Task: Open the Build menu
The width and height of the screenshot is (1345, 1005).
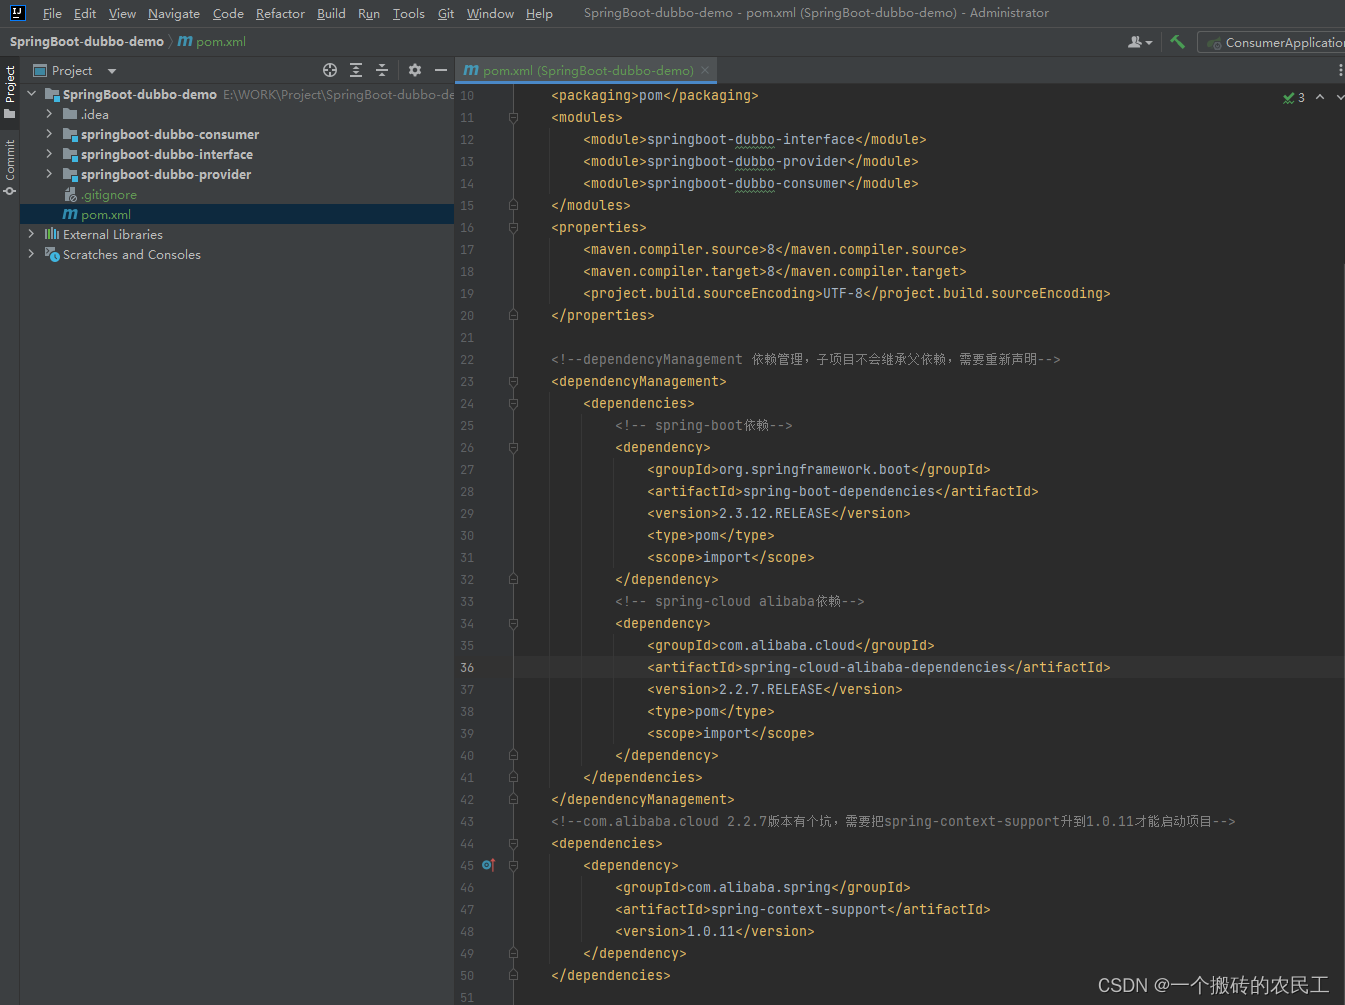Action: (x=331, y=13)
